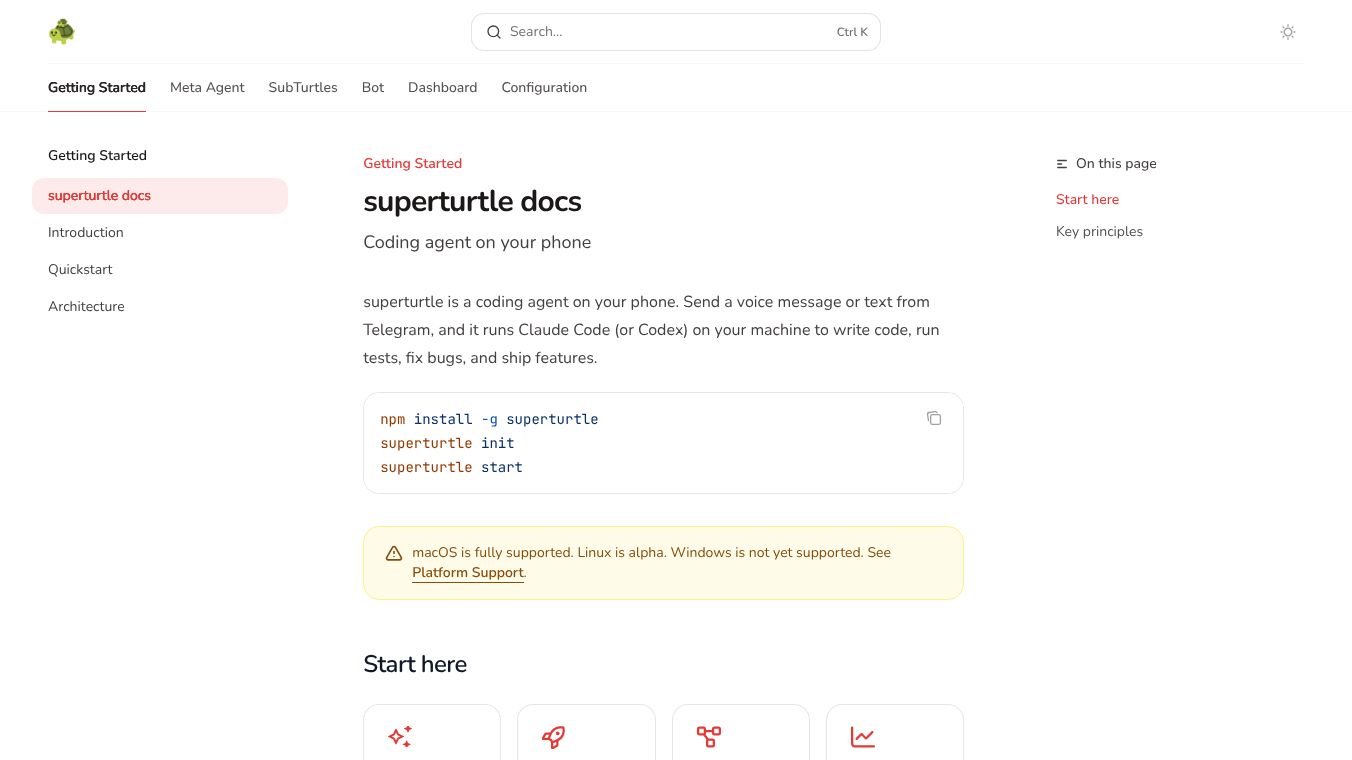Toggle light/dark theme with the sun icon
Viewport: 1352px width, 760px height.
(x=1288, y=32)
